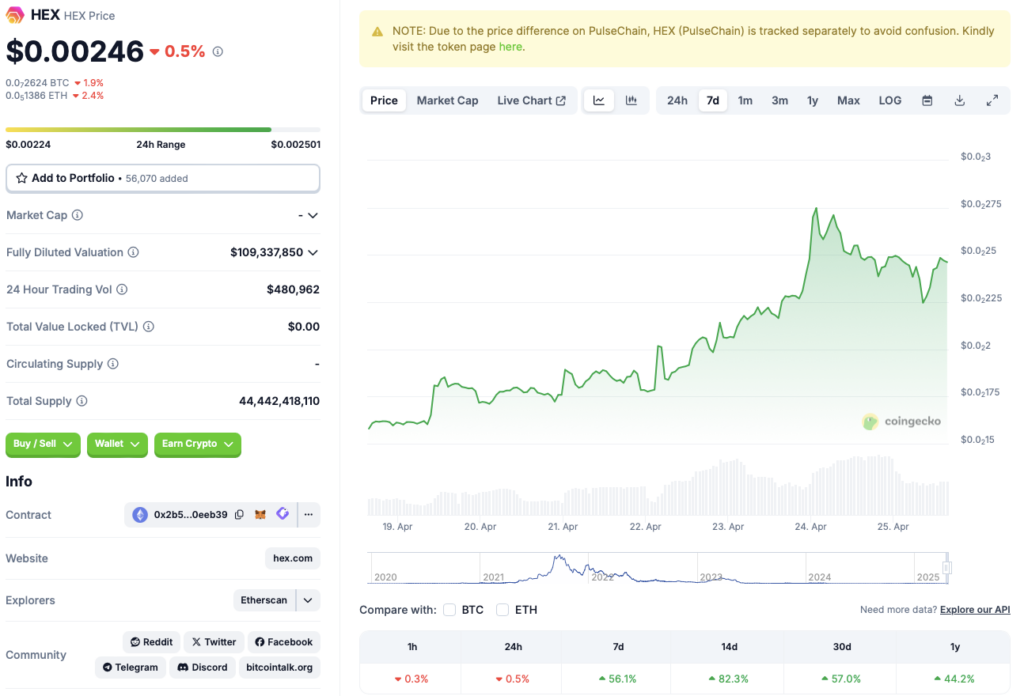Switch to candlestick chart view
The image size is (1024, 696).
point(631,101)
